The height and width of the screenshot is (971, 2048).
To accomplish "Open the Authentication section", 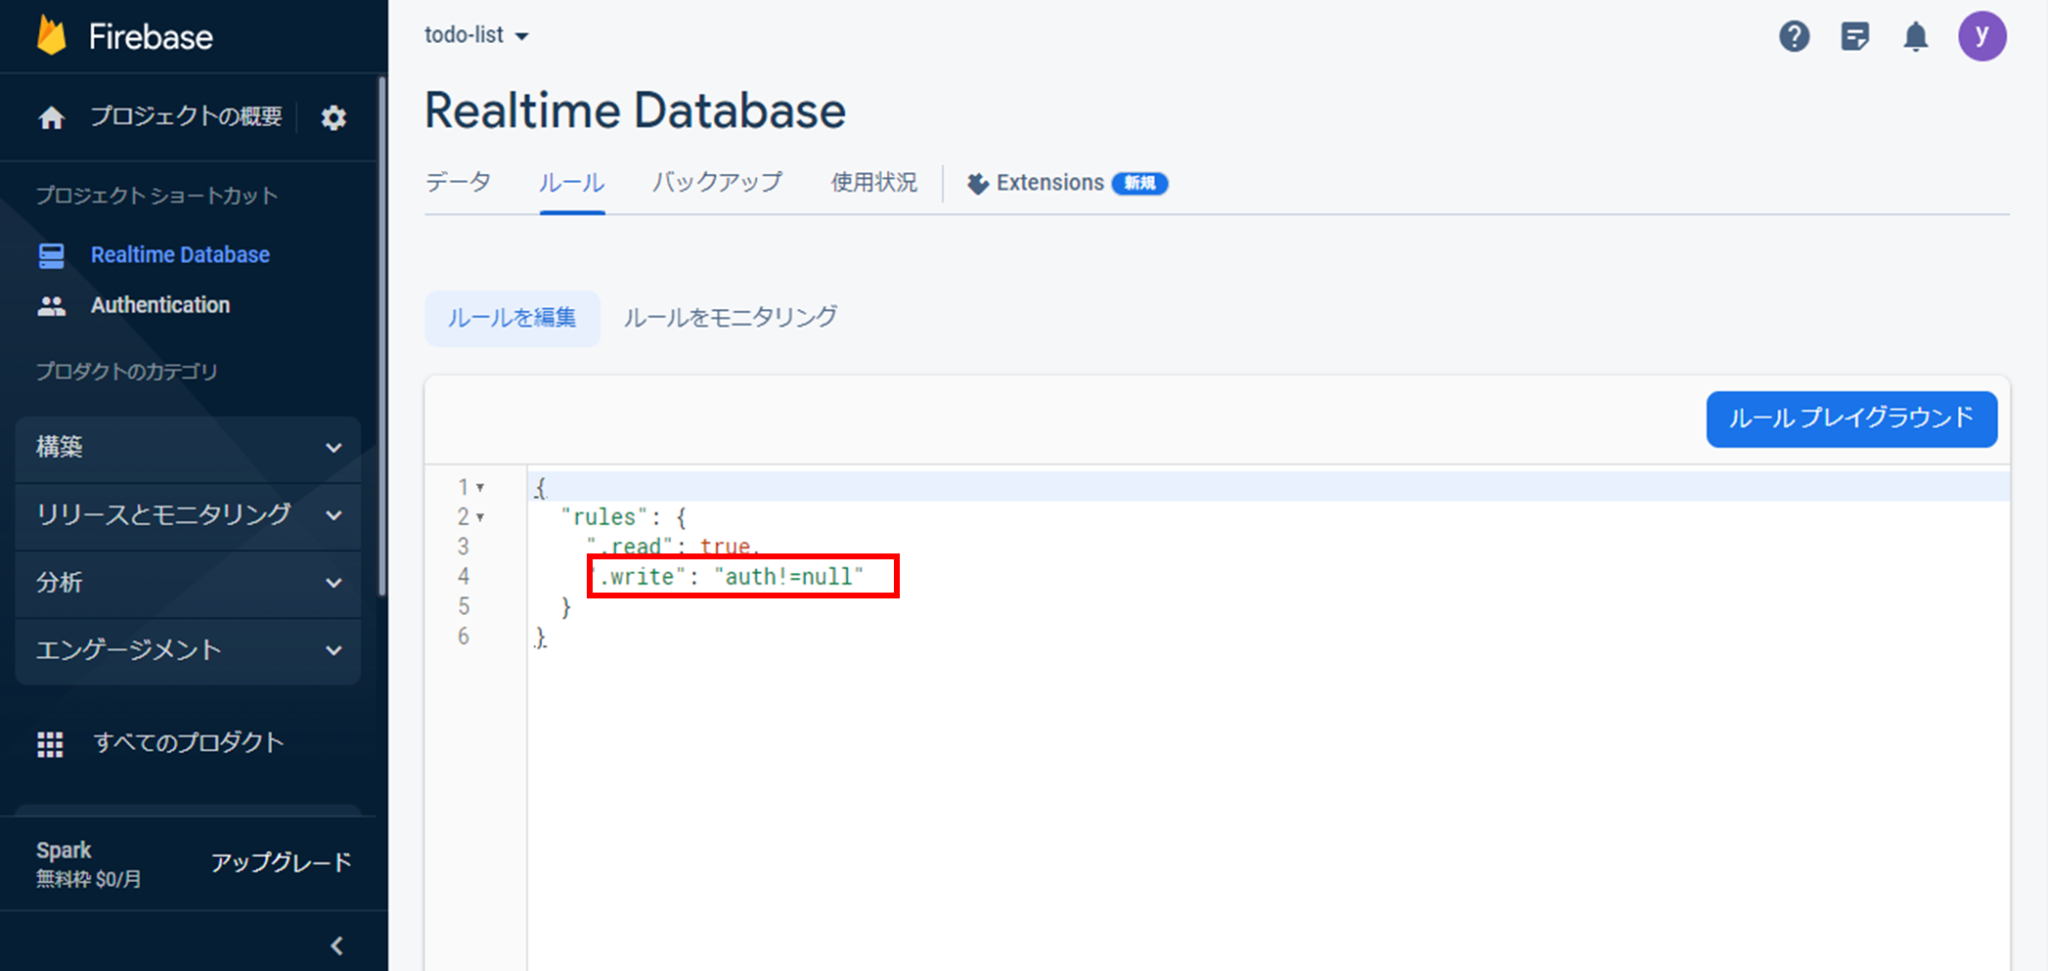I will [160, 305].
